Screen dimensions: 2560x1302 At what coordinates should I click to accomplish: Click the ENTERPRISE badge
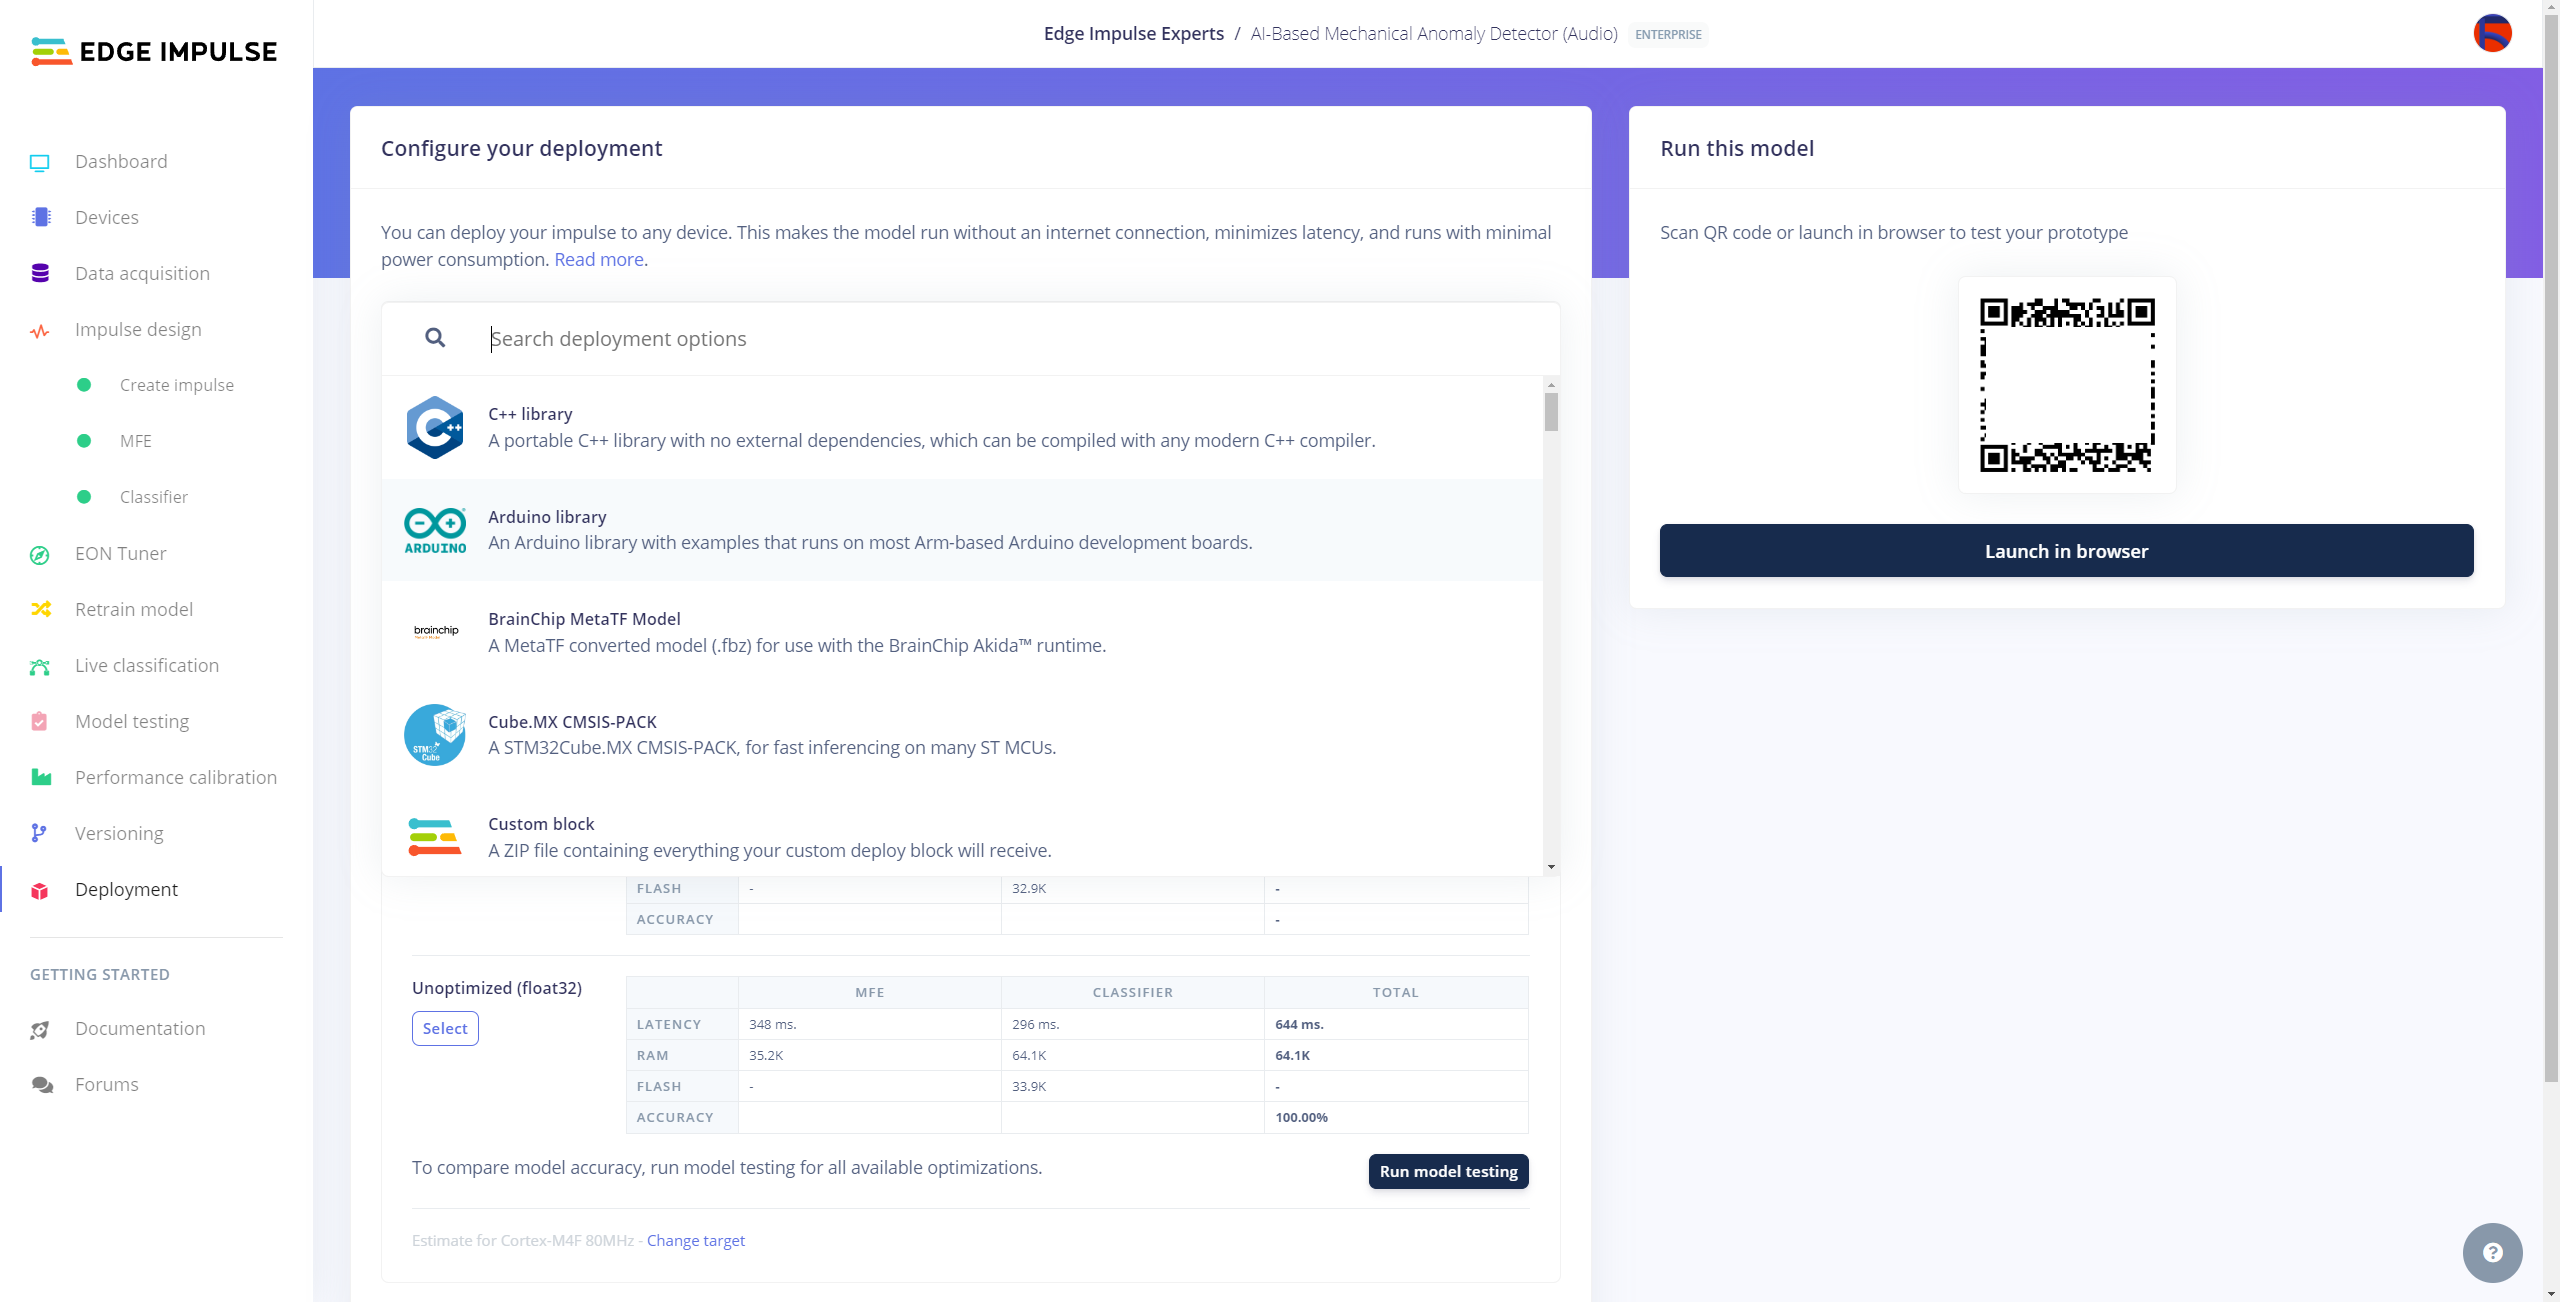coord(1668,35)
